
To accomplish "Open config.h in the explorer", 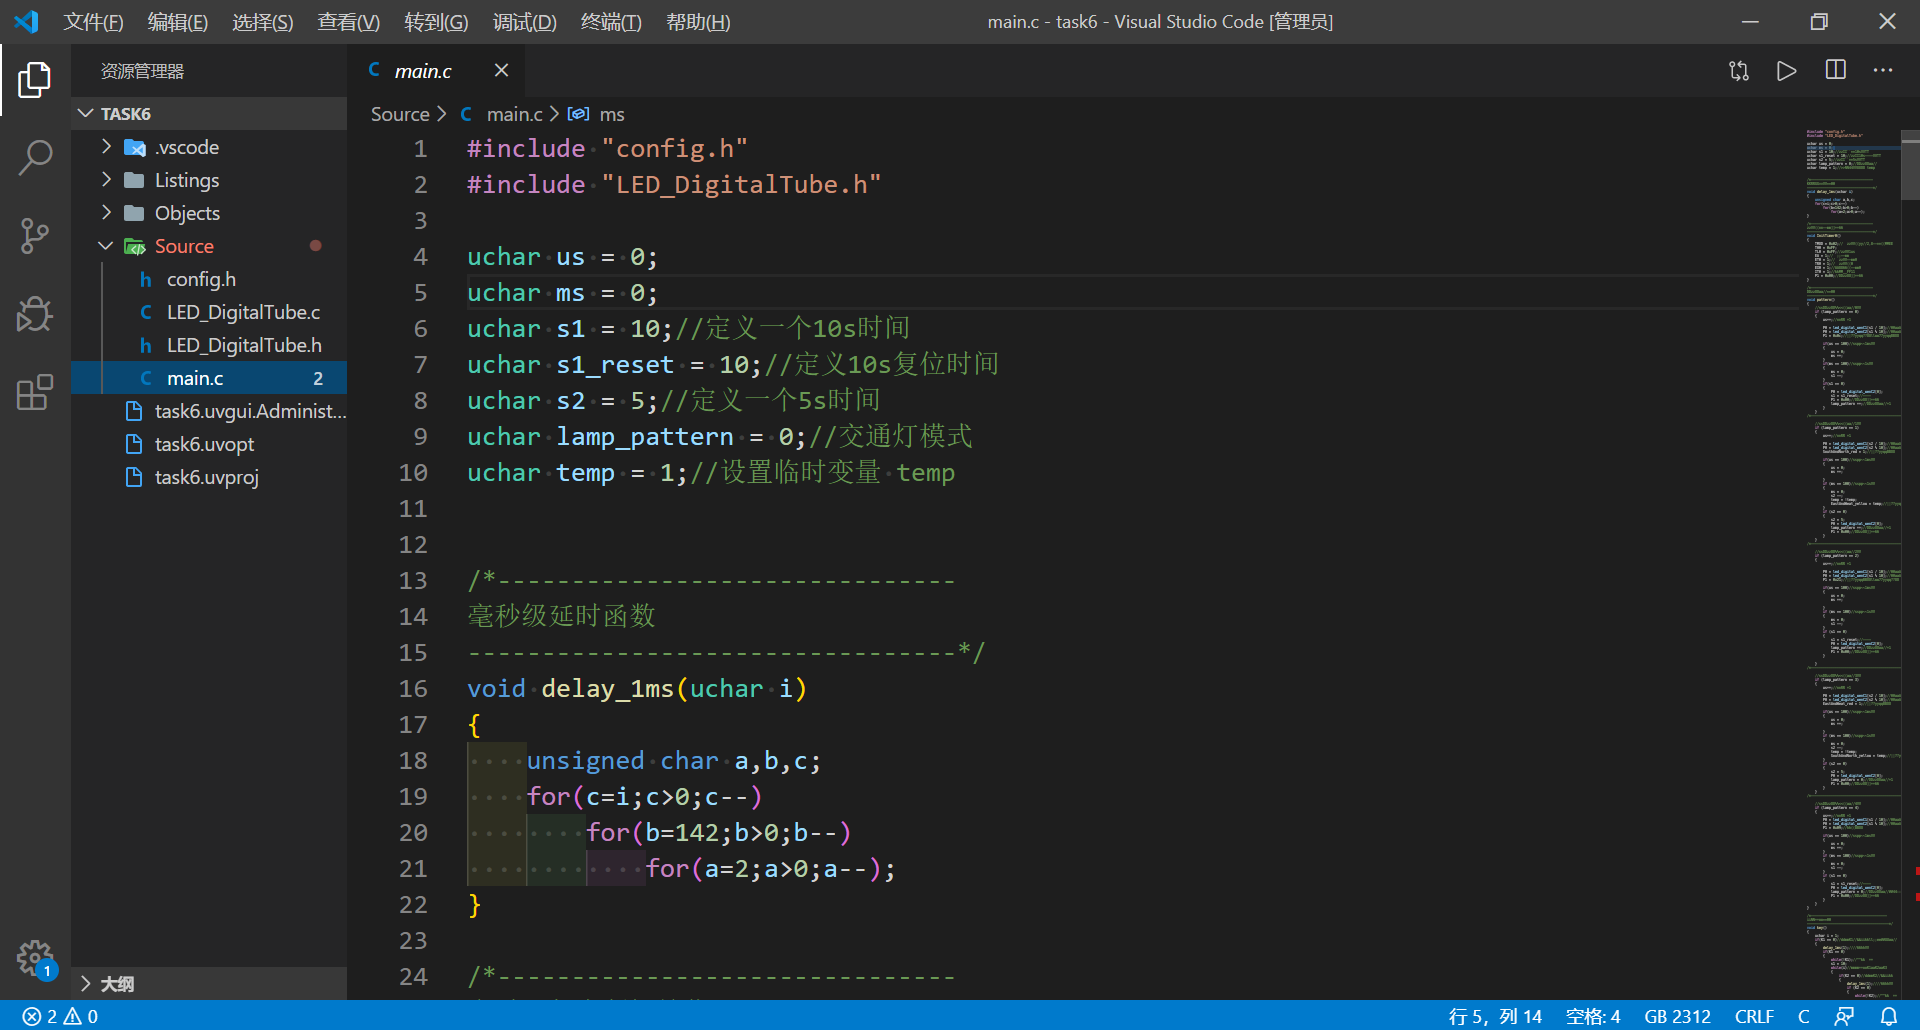I will pos(210,279).
